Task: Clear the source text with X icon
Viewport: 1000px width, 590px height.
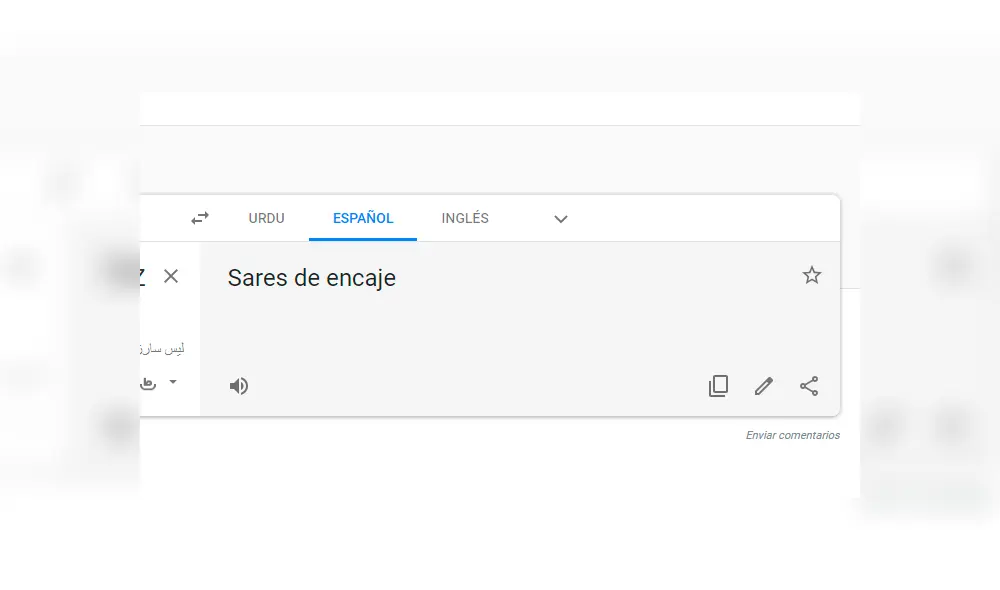Action: 170,276
